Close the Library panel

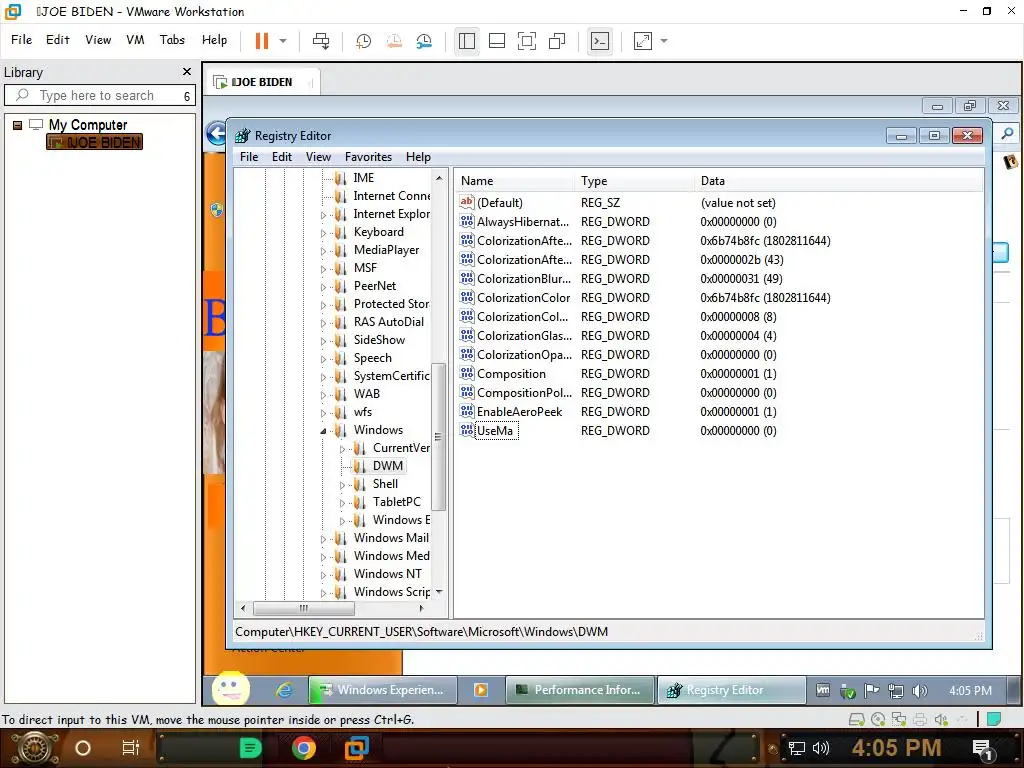(x=187, y=72)
